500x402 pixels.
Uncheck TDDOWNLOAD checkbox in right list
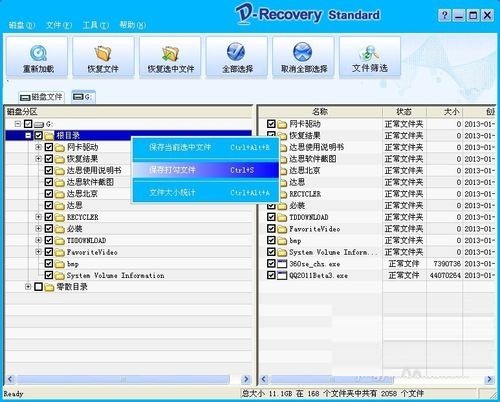pyautogui.click(x=271, y=217)
